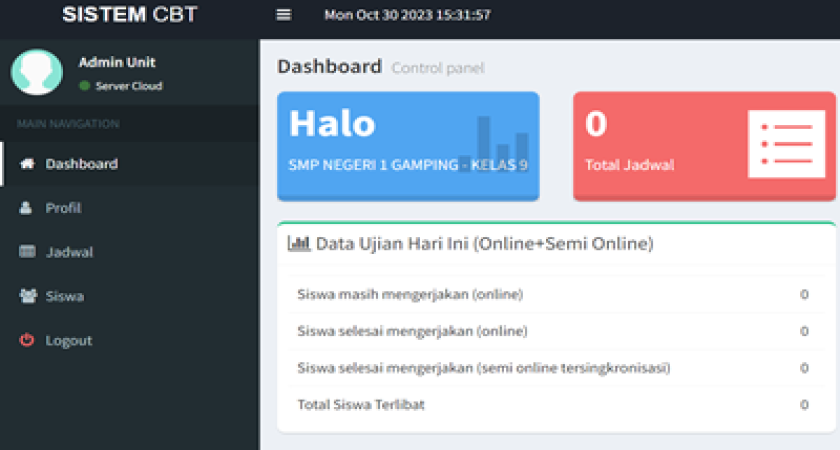Click the green Server Cloud status dot
Viewport: 840px width, 450px height.
pyautogui.click(x=85, y=86)
